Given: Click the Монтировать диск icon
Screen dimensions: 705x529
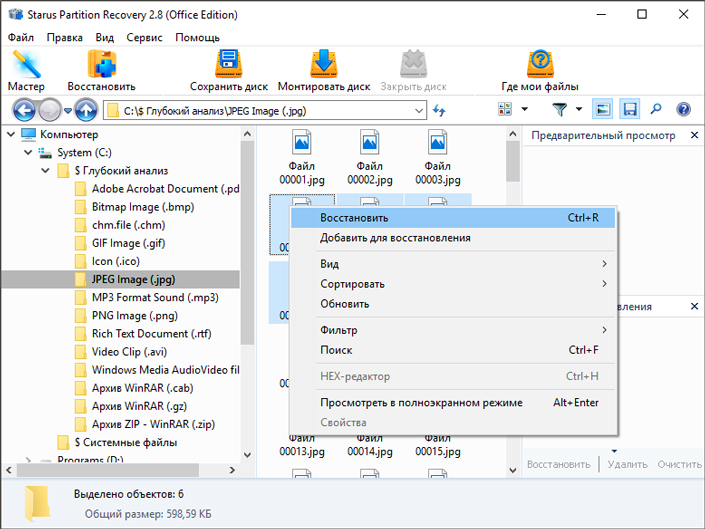Looking at the screenshot, I should click(x=324, y=71).
